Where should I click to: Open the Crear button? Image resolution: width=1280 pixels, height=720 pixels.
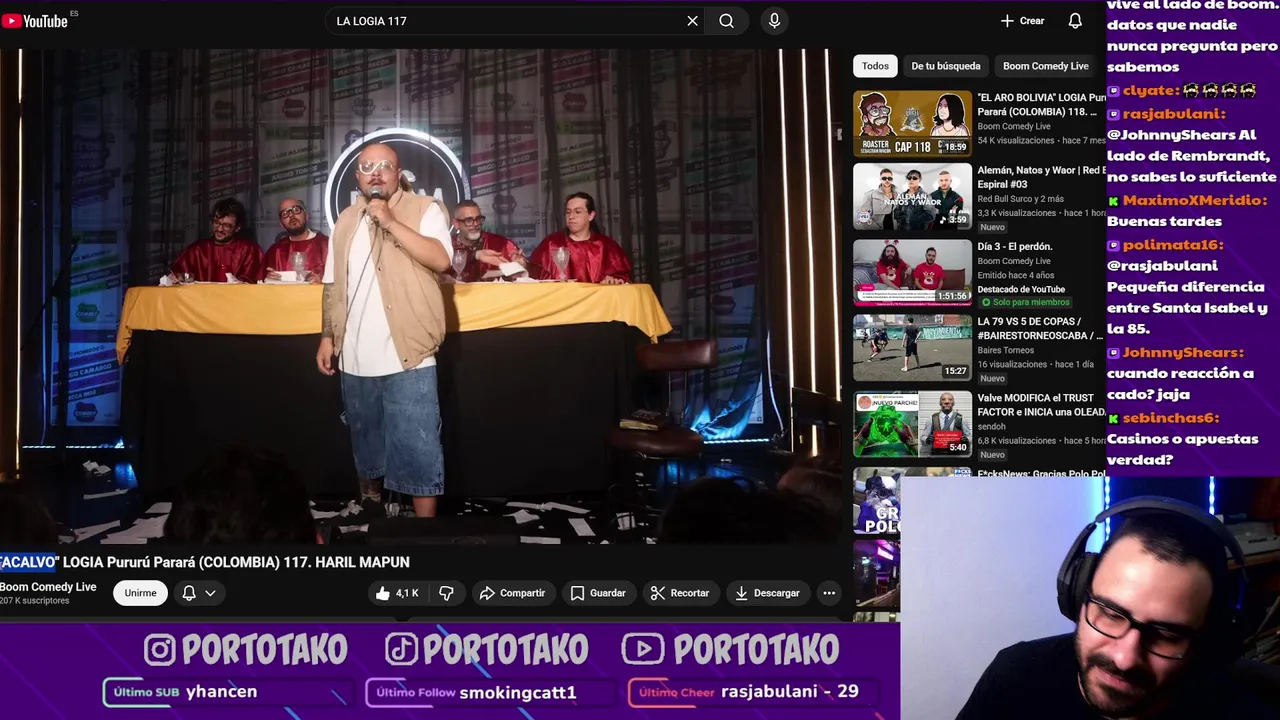coord(1022,21)
